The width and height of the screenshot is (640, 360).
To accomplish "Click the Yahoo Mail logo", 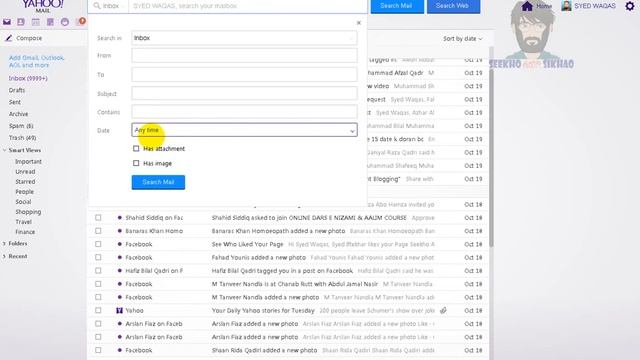I will (43, 6).
